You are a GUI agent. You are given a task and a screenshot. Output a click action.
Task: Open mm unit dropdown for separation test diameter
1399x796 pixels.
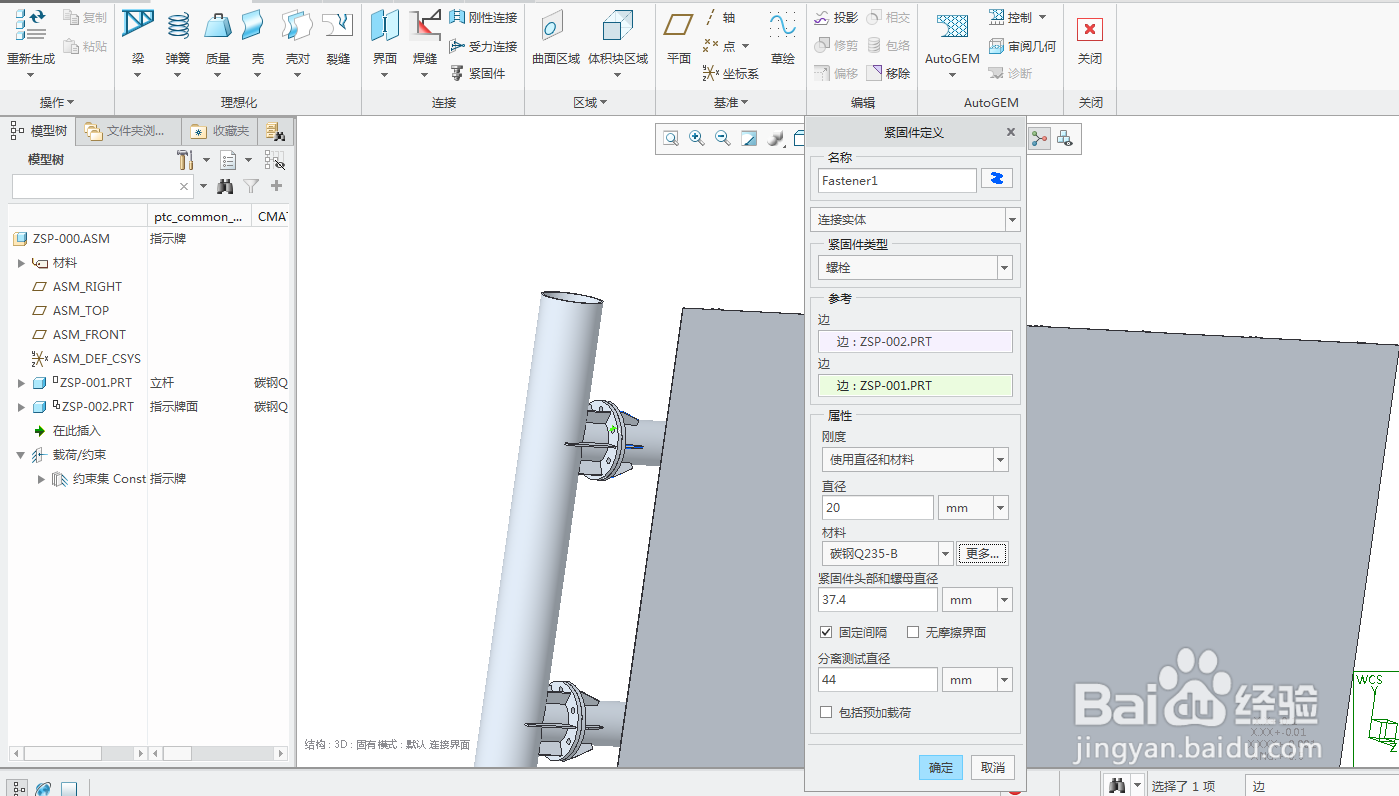[x=1005, y=680]
